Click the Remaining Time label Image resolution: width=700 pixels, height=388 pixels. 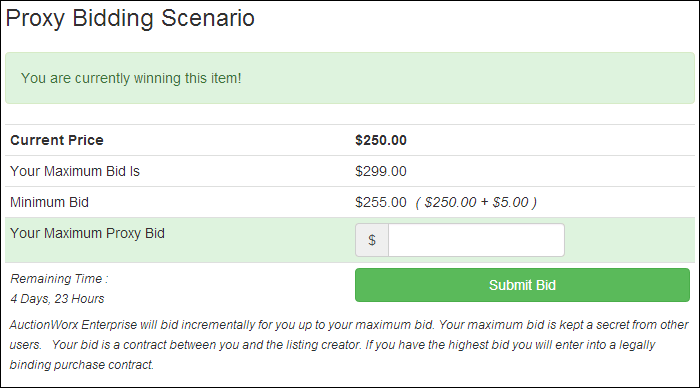pos(59,279)
